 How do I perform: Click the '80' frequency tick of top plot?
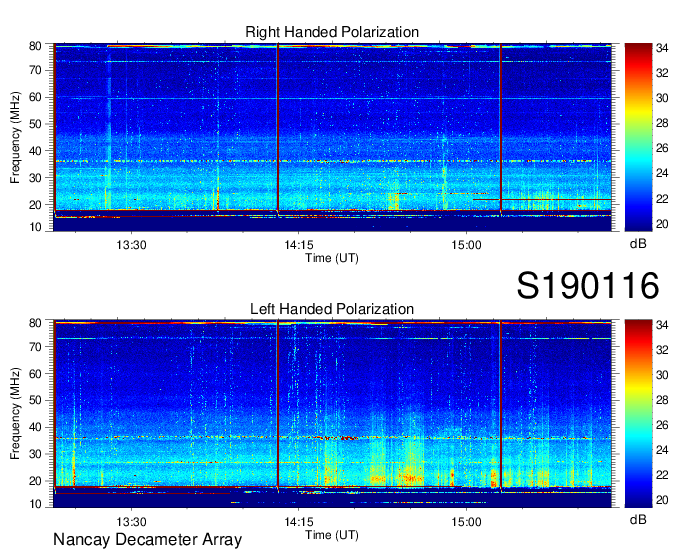point(35,46)
